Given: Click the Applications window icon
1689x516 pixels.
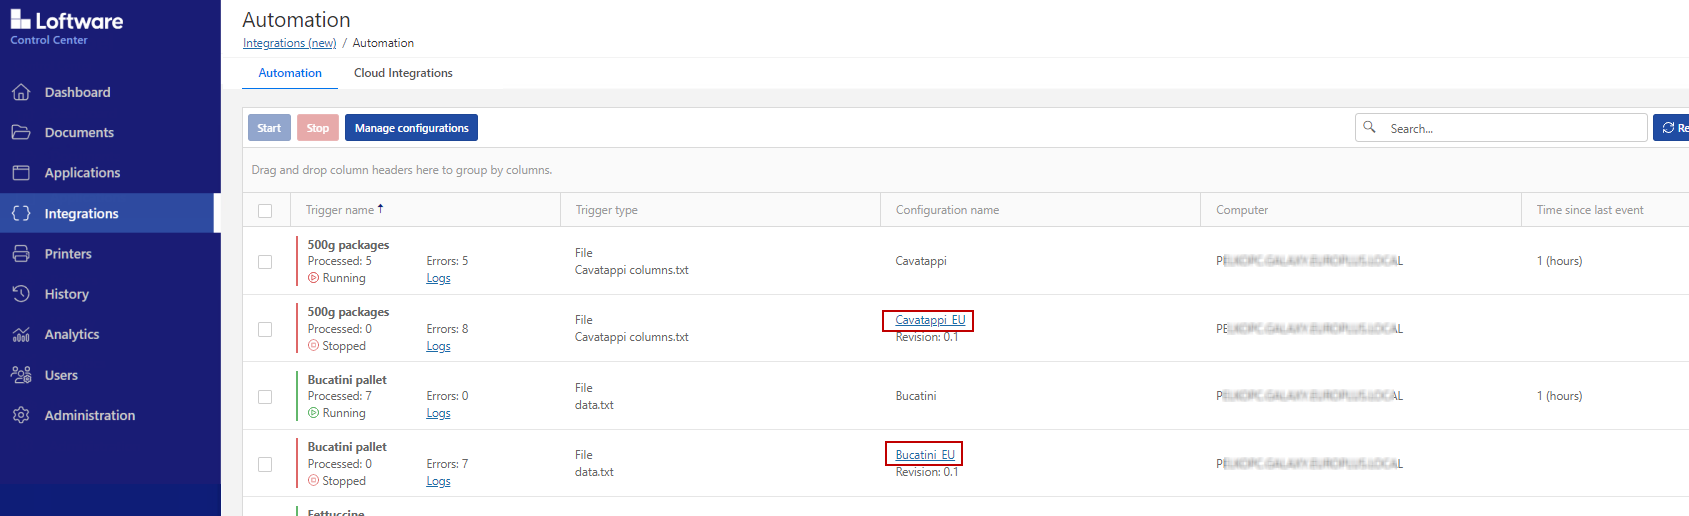Looking at the screenshot, I should point(21,173).
